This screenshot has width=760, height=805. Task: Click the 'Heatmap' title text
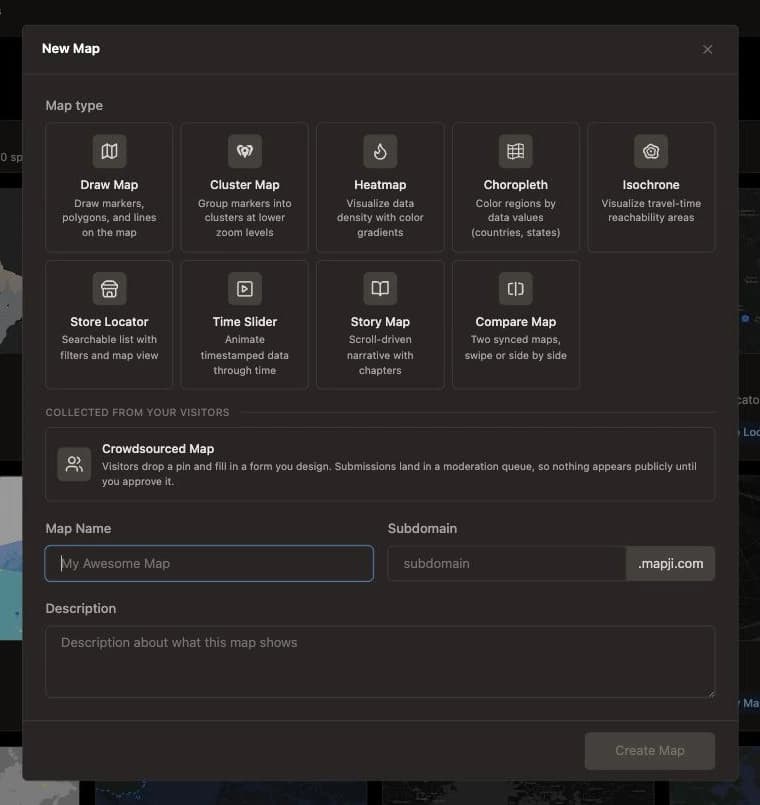click(380, 185)
